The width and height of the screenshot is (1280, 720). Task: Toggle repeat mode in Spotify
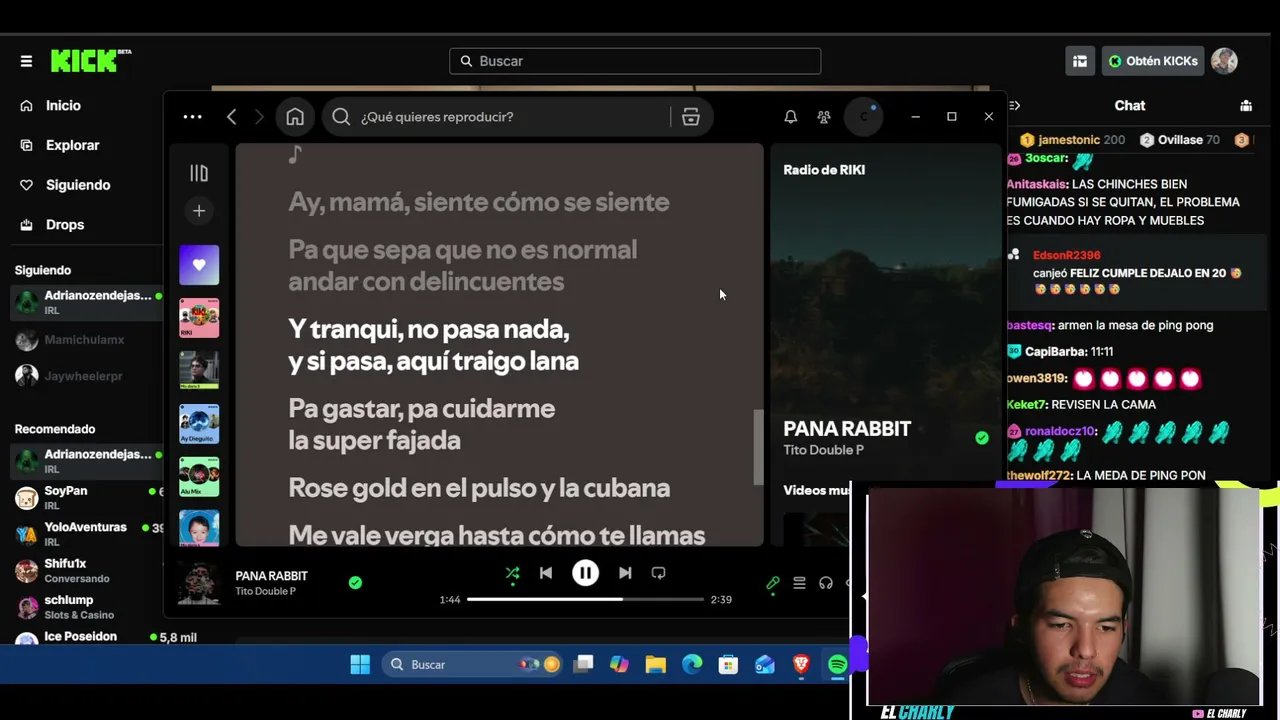pos(658,573)
